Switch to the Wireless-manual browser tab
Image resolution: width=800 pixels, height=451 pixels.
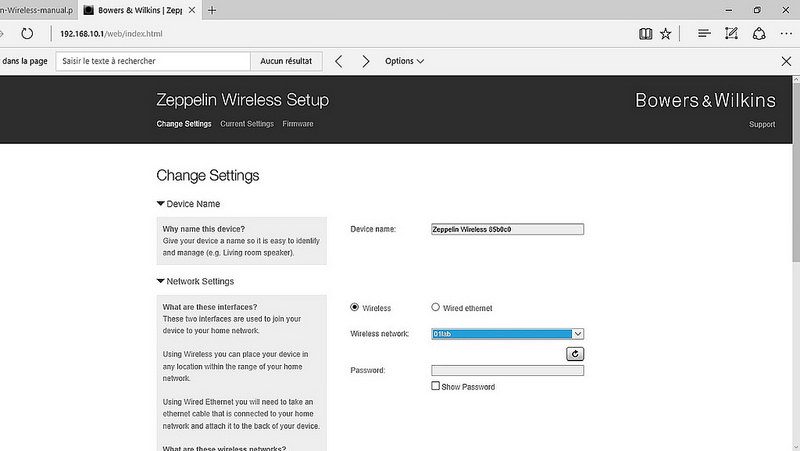point(38,10)
